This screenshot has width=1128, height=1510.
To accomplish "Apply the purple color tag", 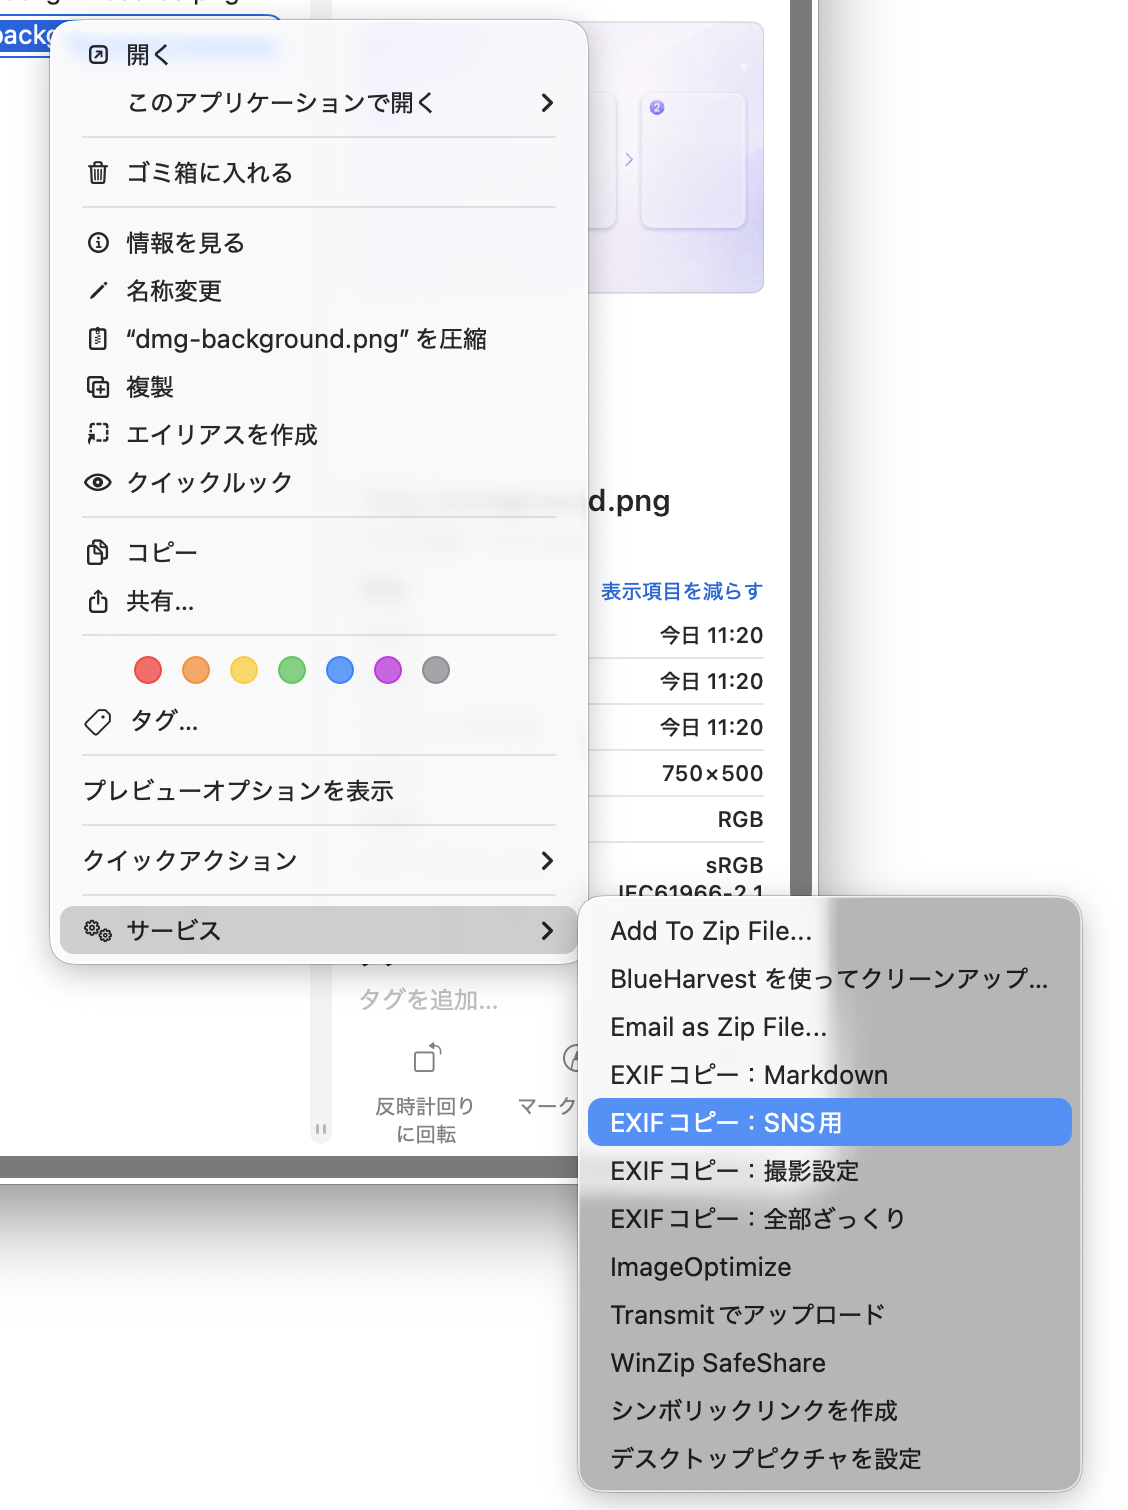I will coord(388,670).
